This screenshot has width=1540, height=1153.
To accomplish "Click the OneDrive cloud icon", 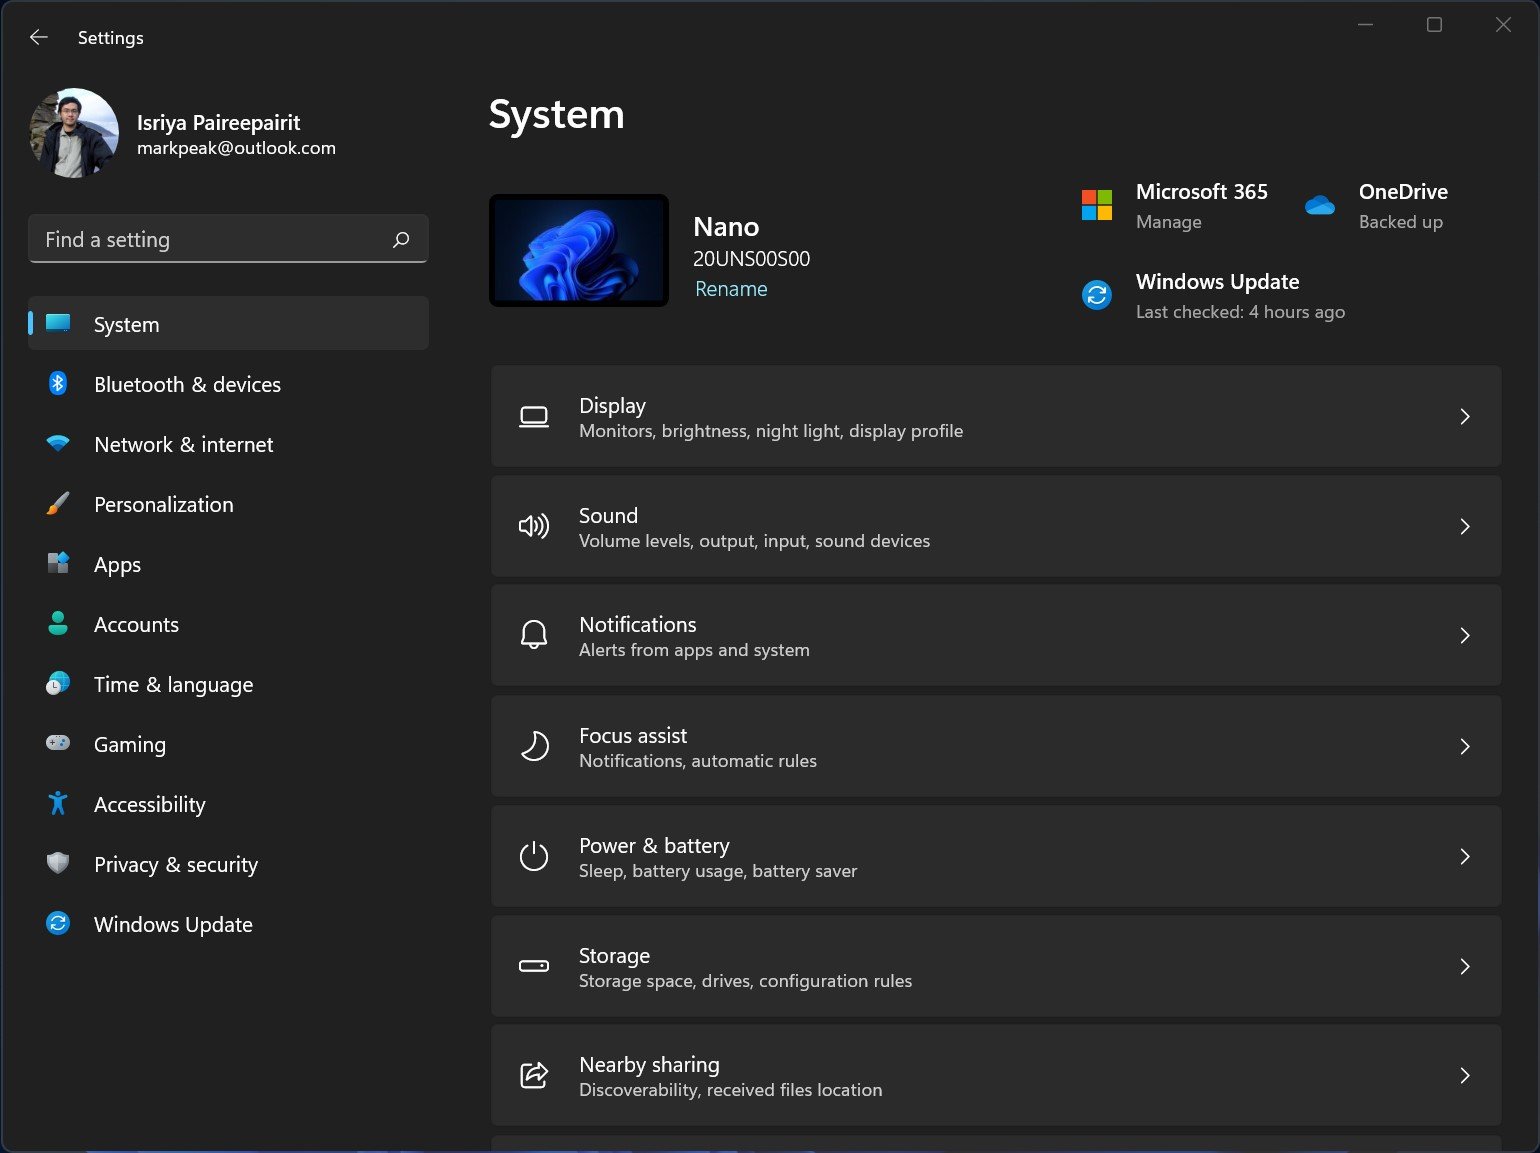I will point(1320,205).
